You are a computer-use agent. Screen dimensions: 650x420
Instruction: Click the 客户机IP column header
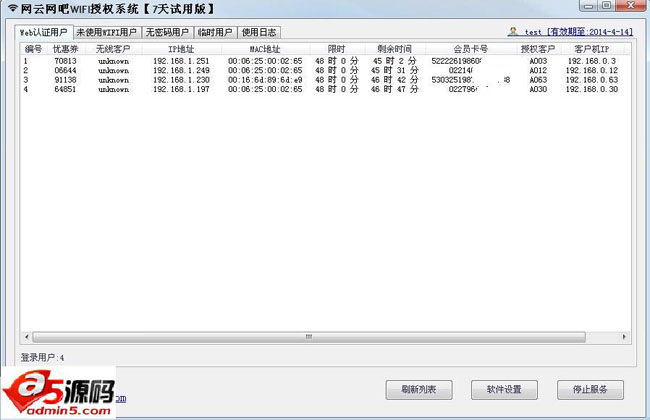(592, 49)
